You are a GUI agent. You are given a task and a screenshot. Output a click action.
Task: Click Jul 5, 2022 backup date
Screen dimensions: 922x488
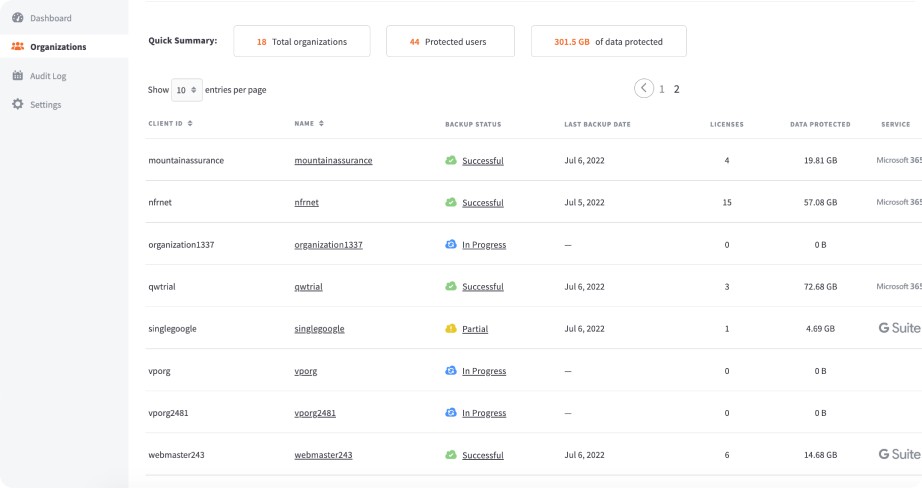[584, 202]
